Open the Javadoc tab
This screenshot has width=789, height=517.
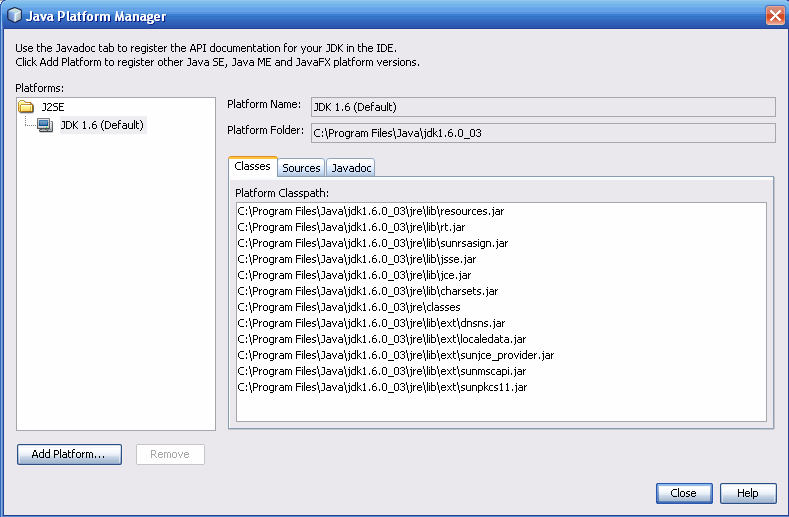351,168
